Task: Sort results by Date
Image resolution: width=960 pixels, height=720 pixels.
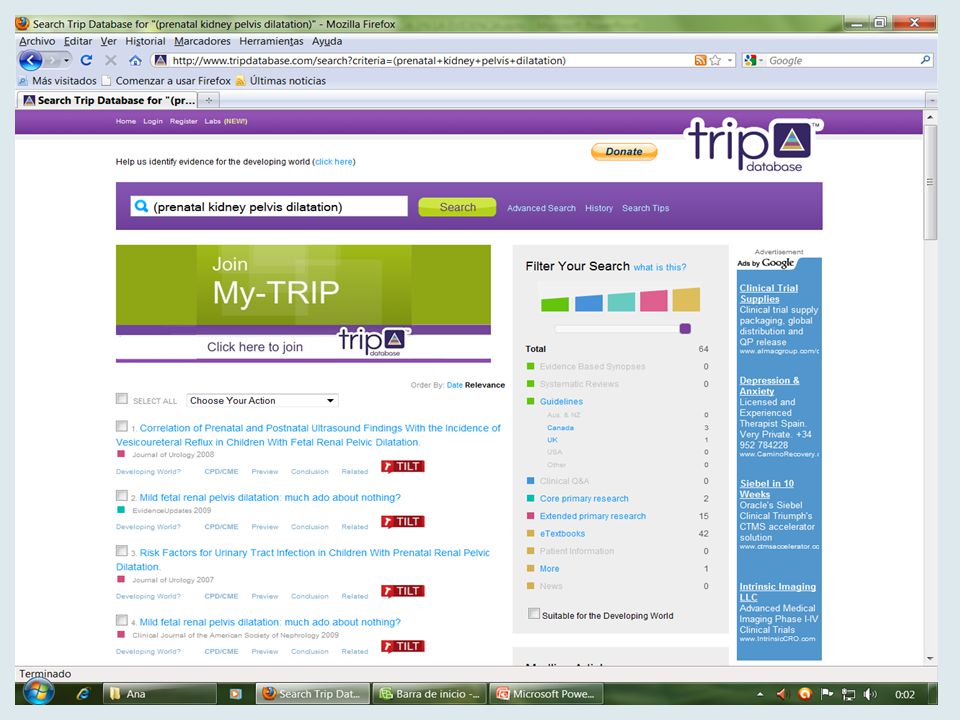Action: (454, 385)
